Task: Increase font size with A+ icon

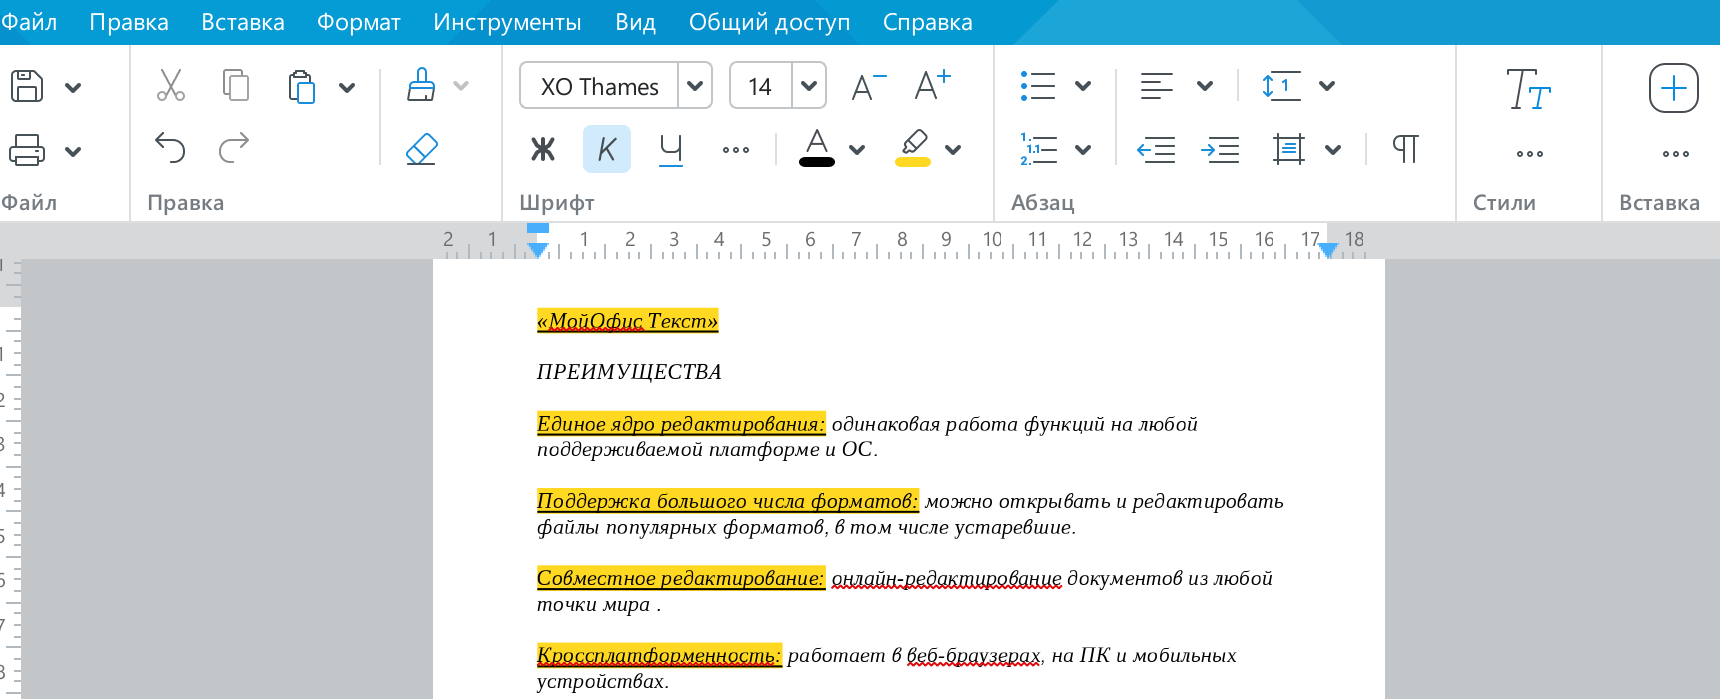Action: (932, 86)
